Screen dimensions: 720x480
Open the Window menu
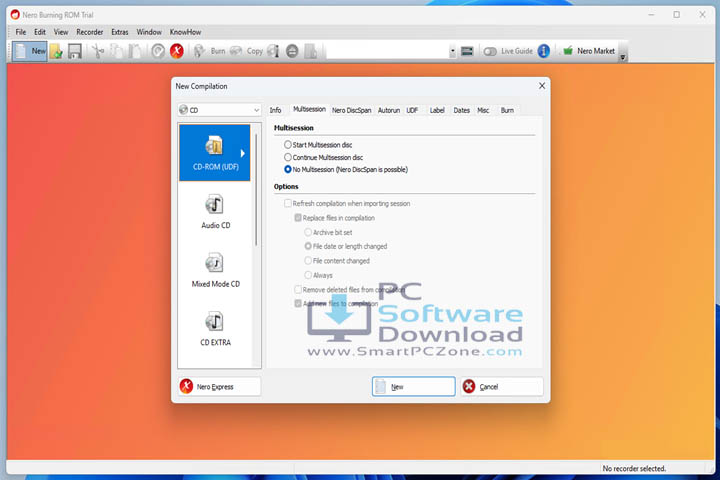pyautogui.click(x=149, y=32)
